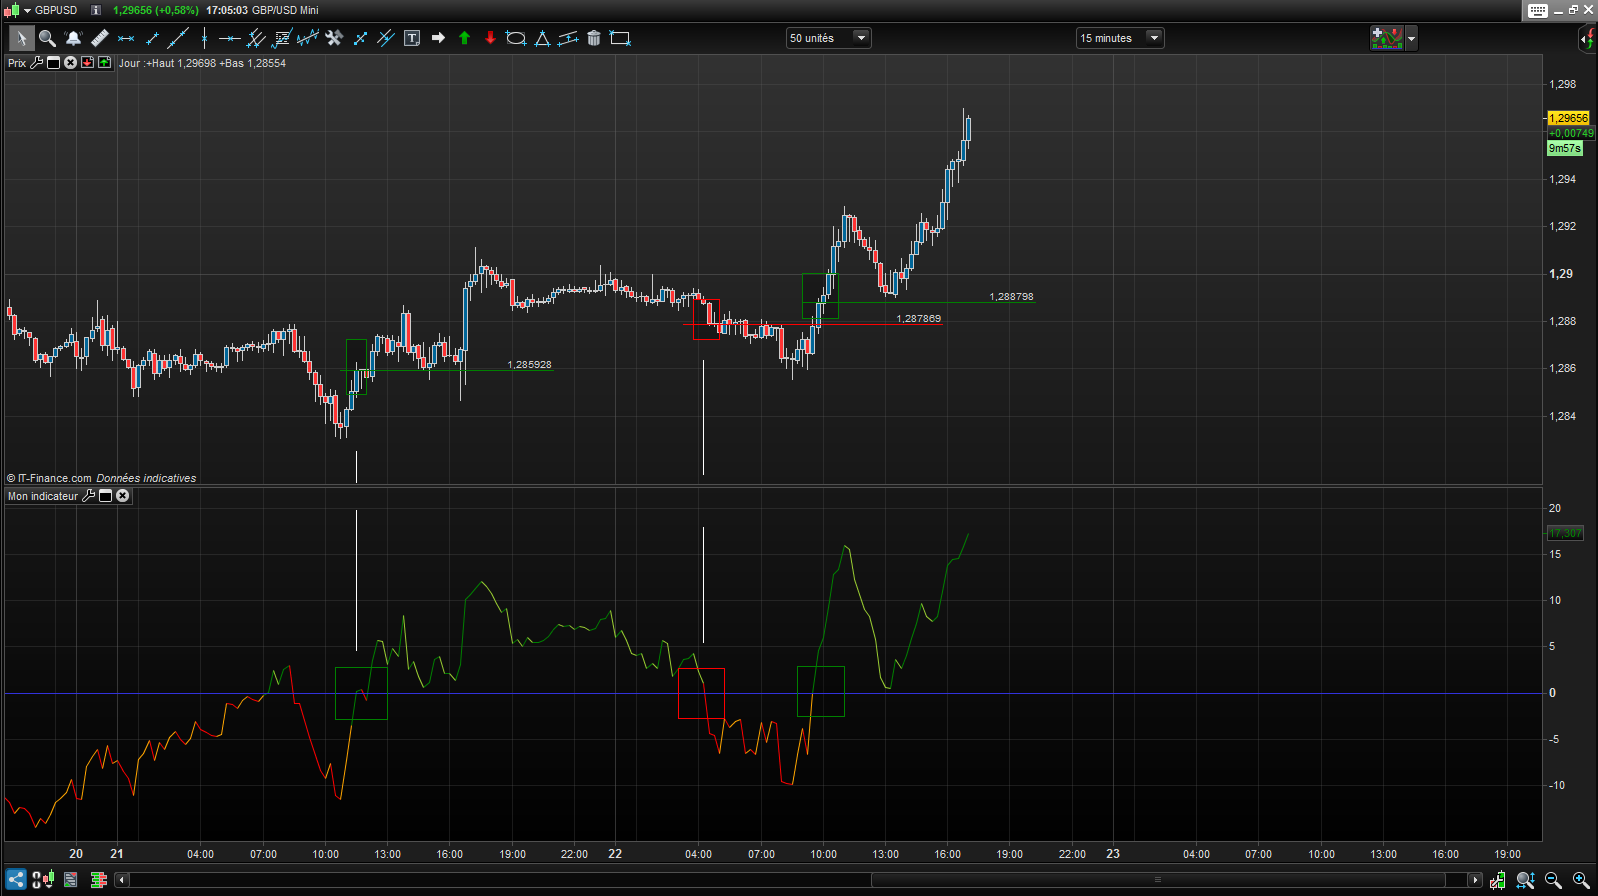Screen dimensions: 1598x896
Task: Open the on-screen keyboard icon
Action: click(x=1538, y=10)
